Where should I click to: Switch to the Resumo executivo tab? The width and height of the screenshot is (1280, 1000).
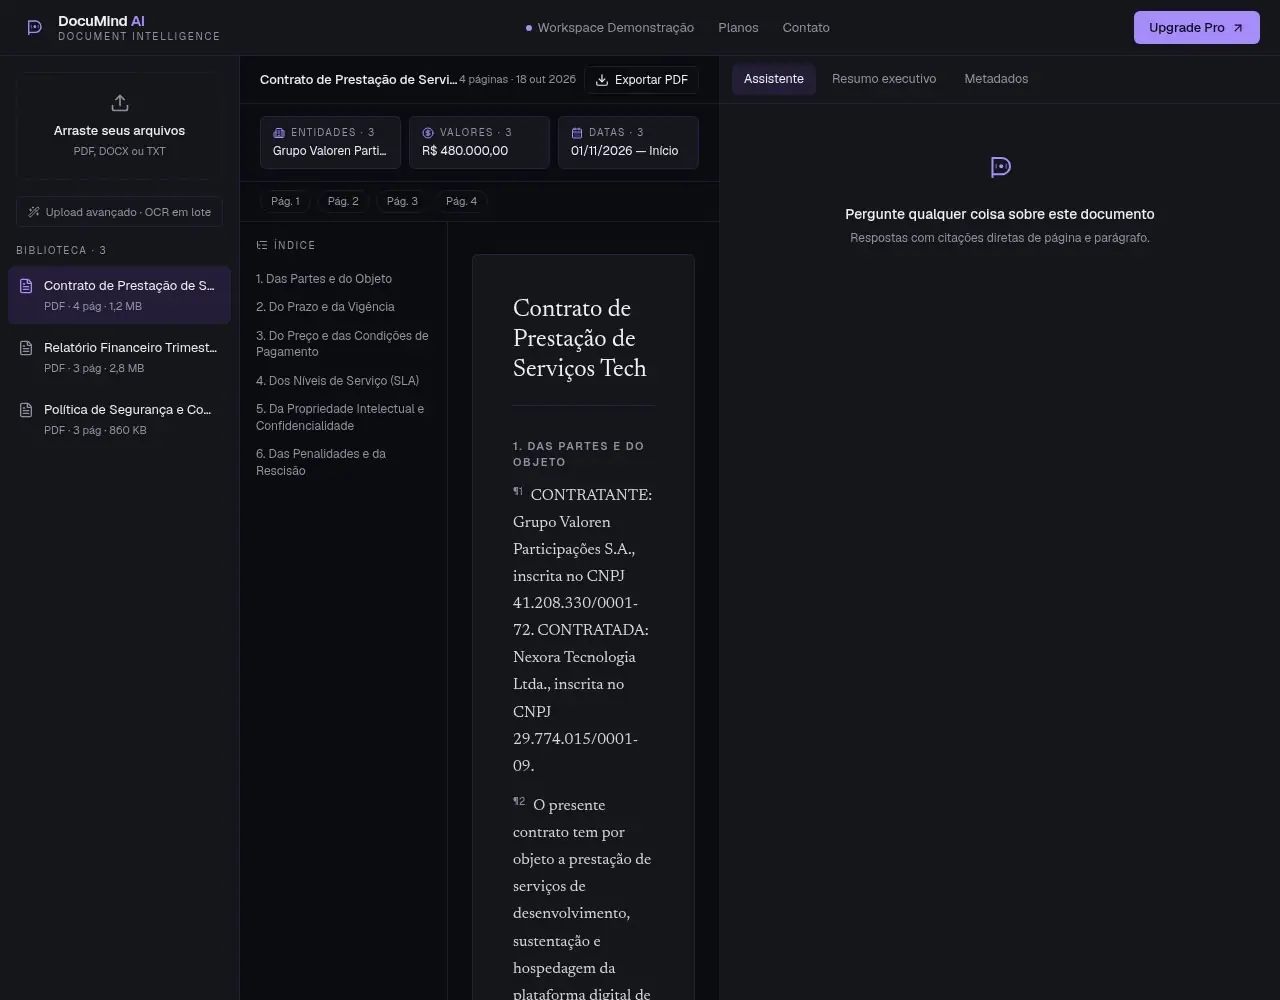point(884,79)
